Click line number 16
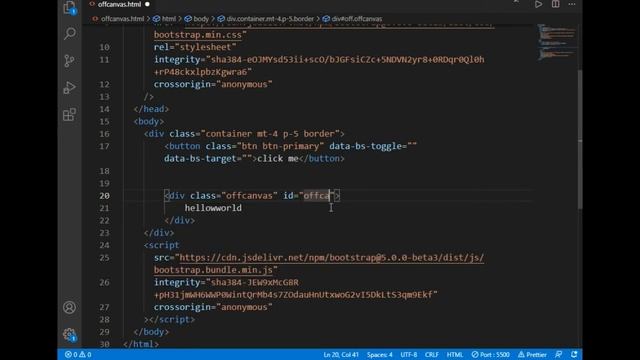Screen dimensions: 640x360 click(x=104, y=134)
